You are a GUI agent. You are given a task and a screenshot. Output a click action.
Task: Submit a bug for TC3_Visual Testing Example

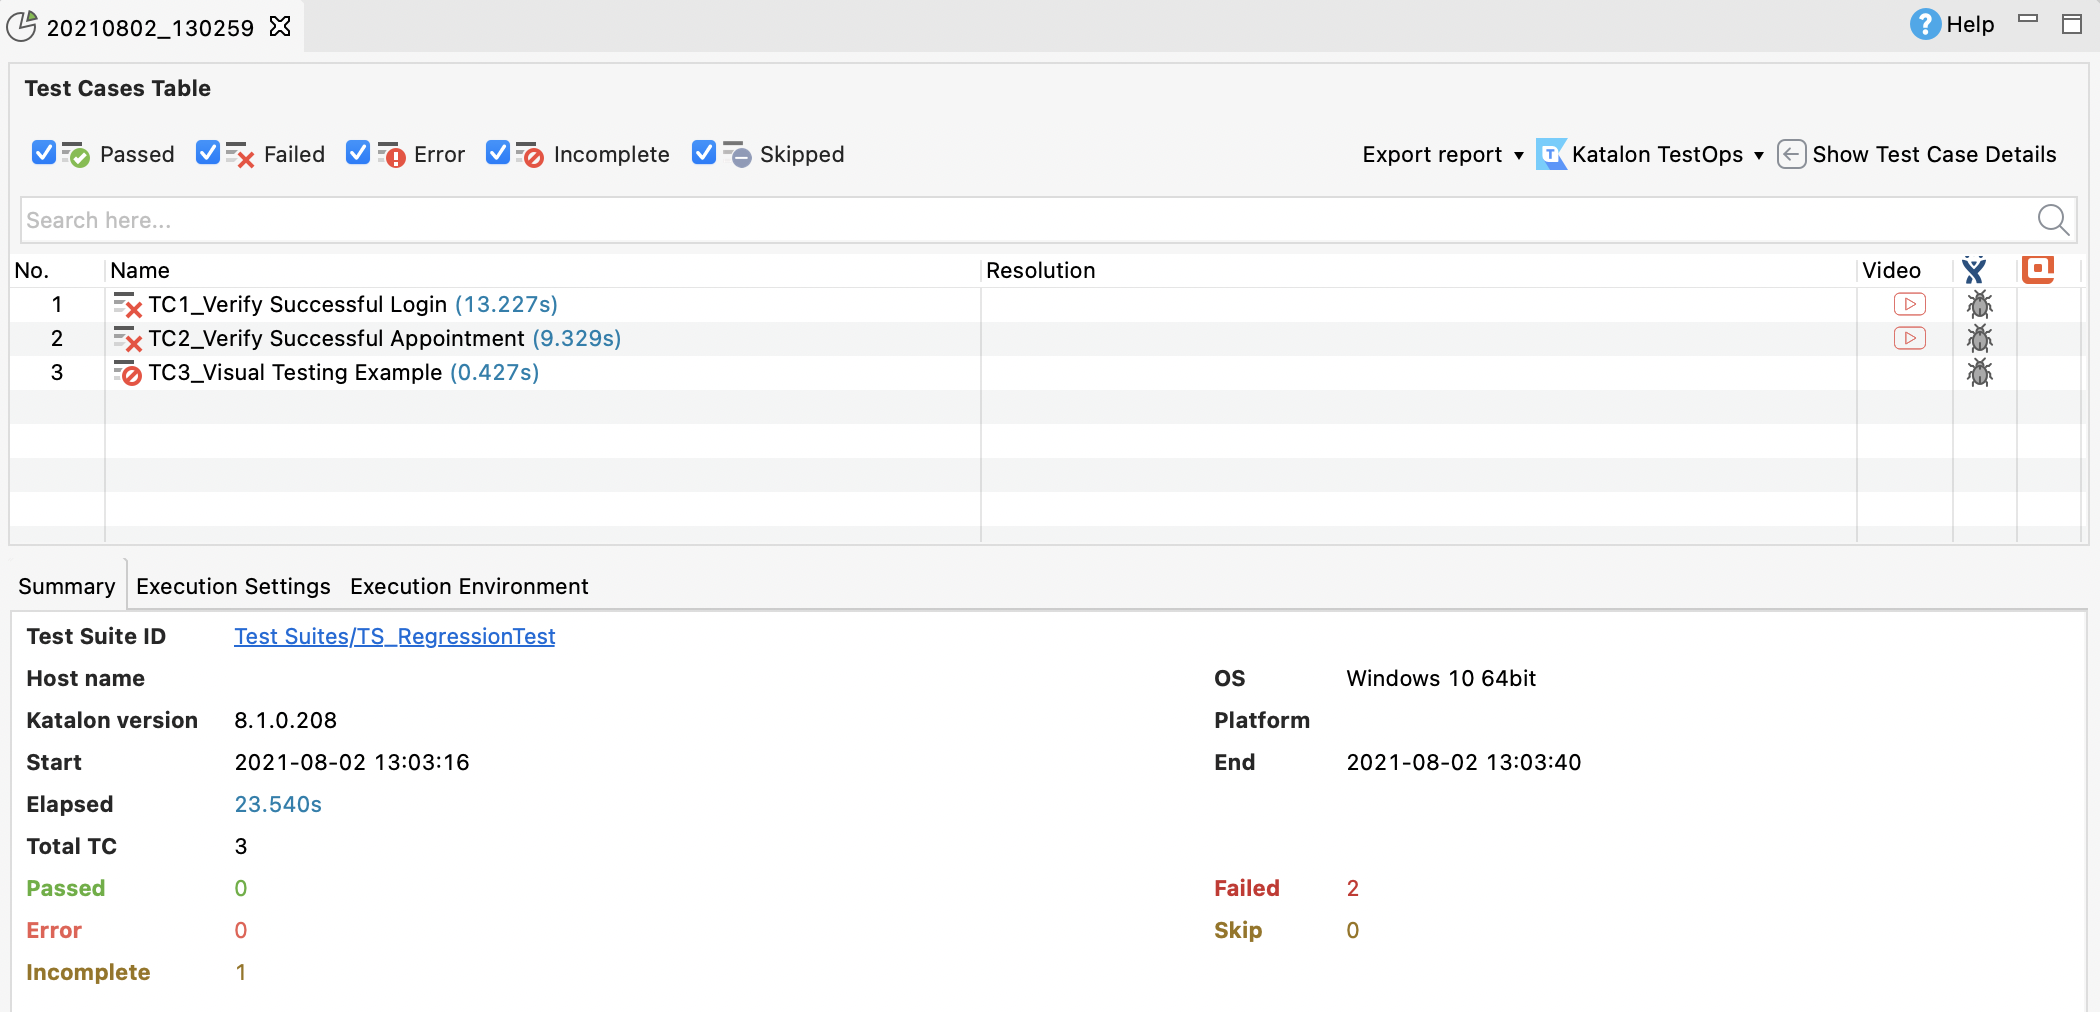point(1980,372)
